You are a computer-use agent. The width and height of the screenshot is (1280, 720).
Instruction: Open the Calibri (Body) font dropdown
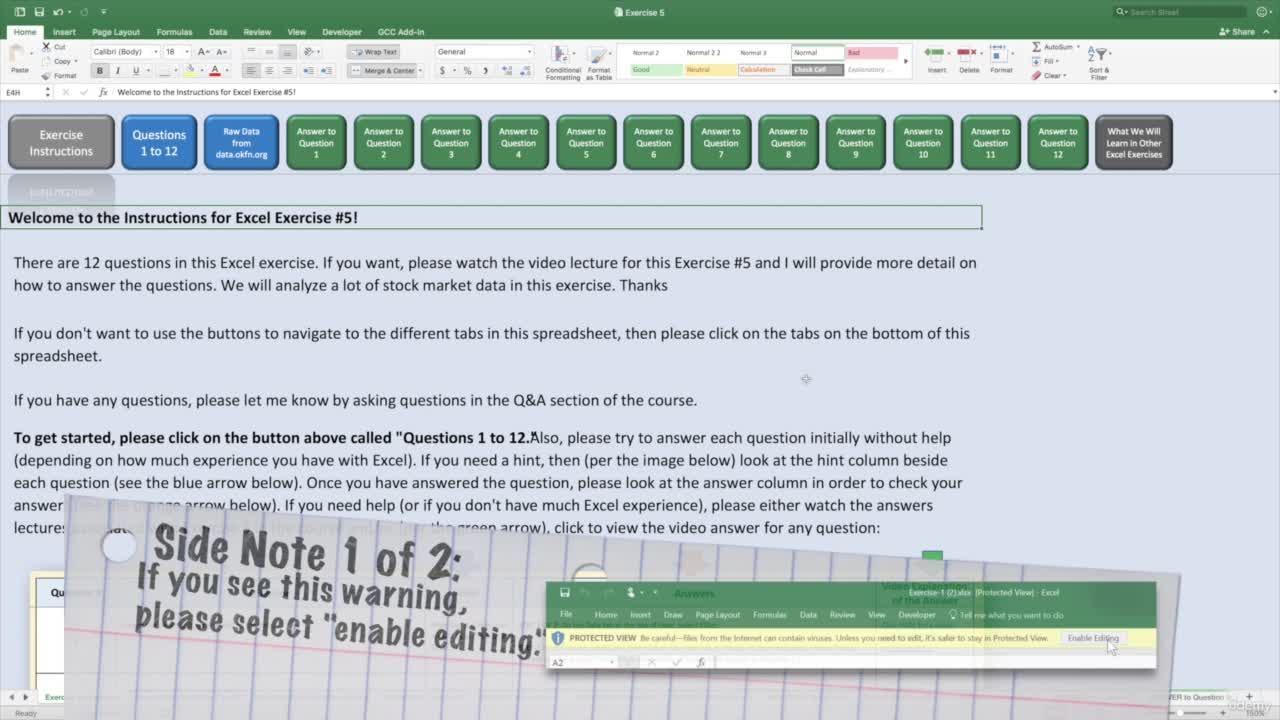point(154,51)
